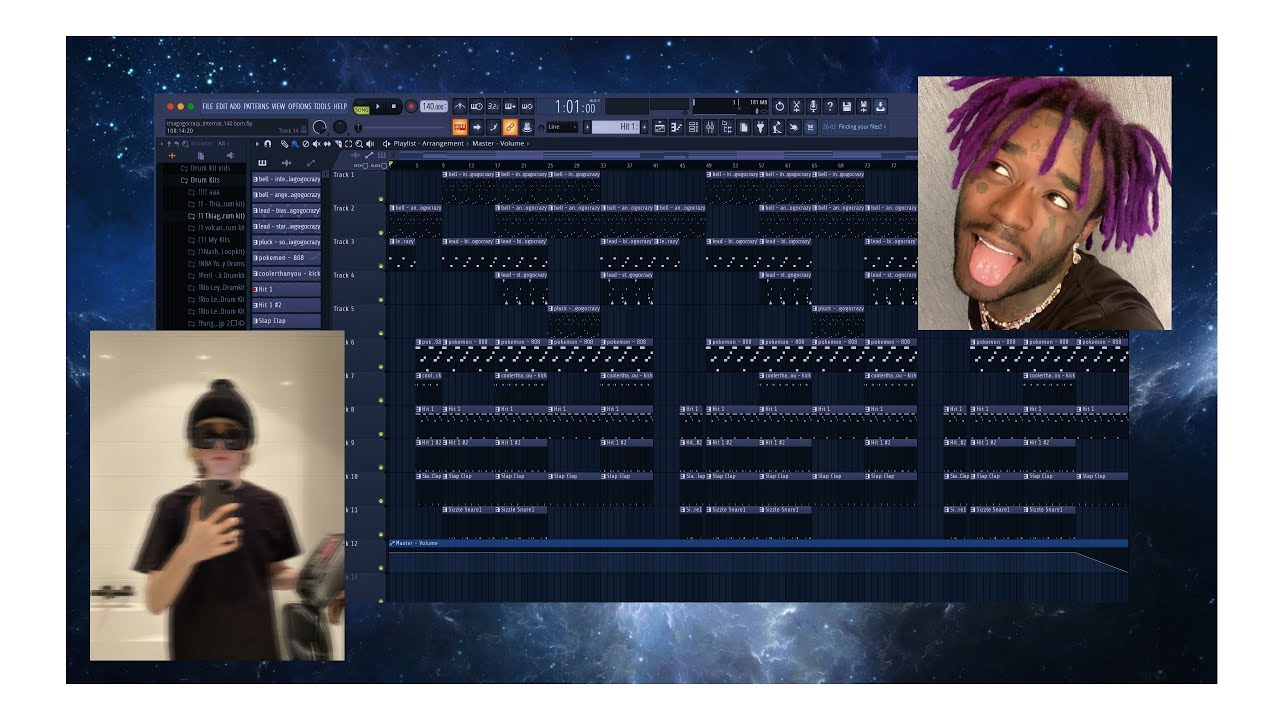Stop playback with the stop button
This screenshot has height=720, width=1280.
(x=394, y=106)
